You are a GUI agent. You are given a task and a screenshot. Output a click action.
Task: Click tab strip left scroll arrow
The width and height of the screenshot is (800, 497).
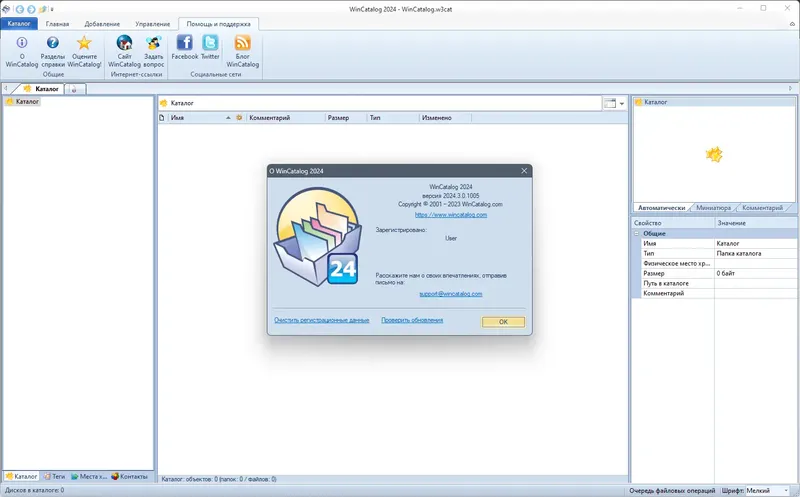click(5, 88)
